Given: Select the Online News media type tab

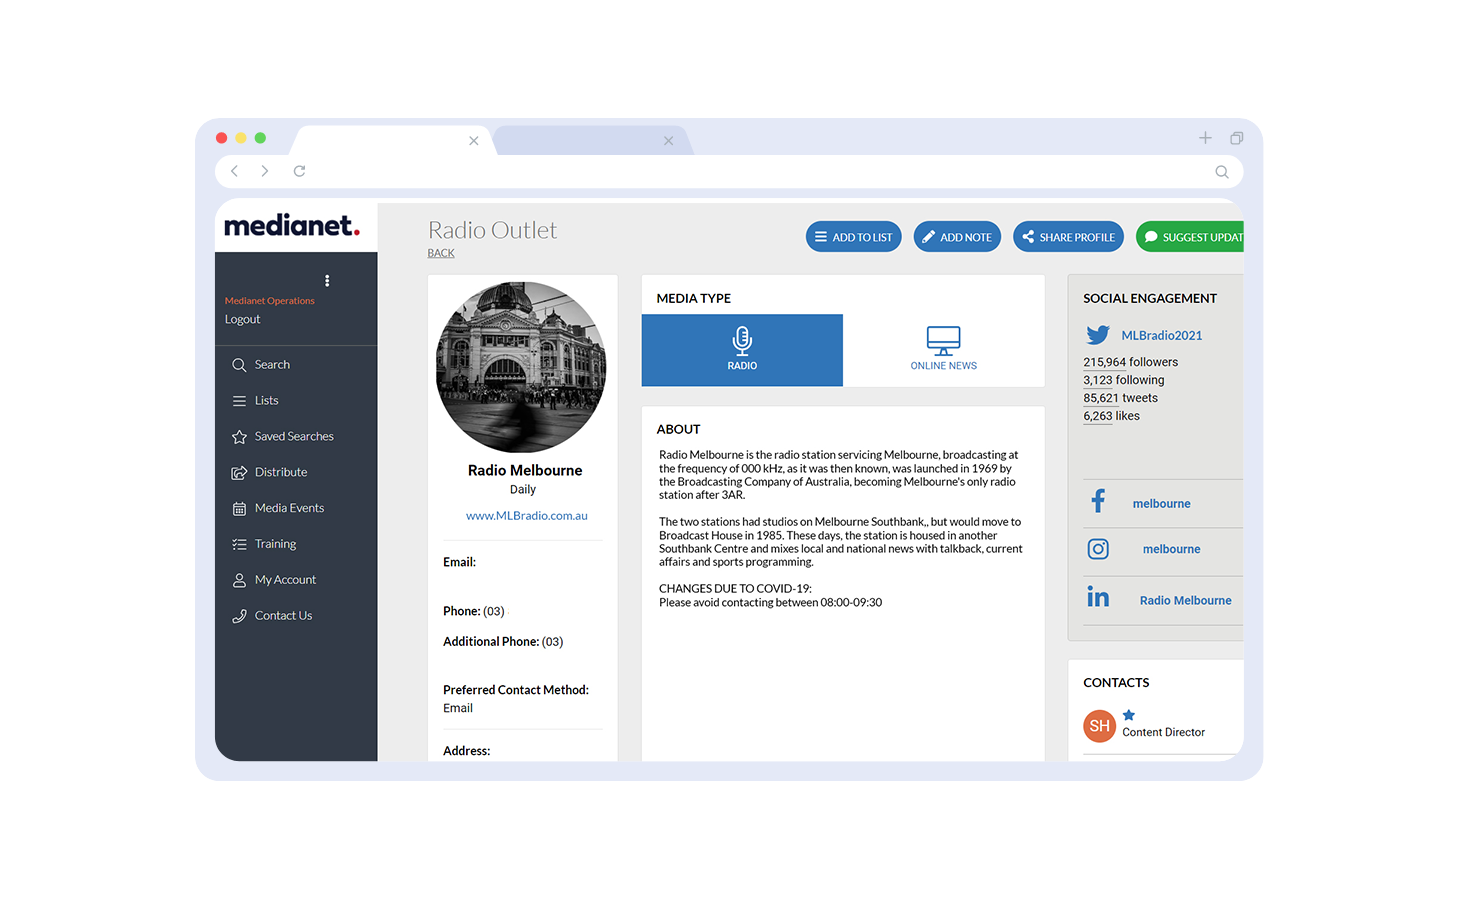Looking at the screenshot, I should click(944, 350).
